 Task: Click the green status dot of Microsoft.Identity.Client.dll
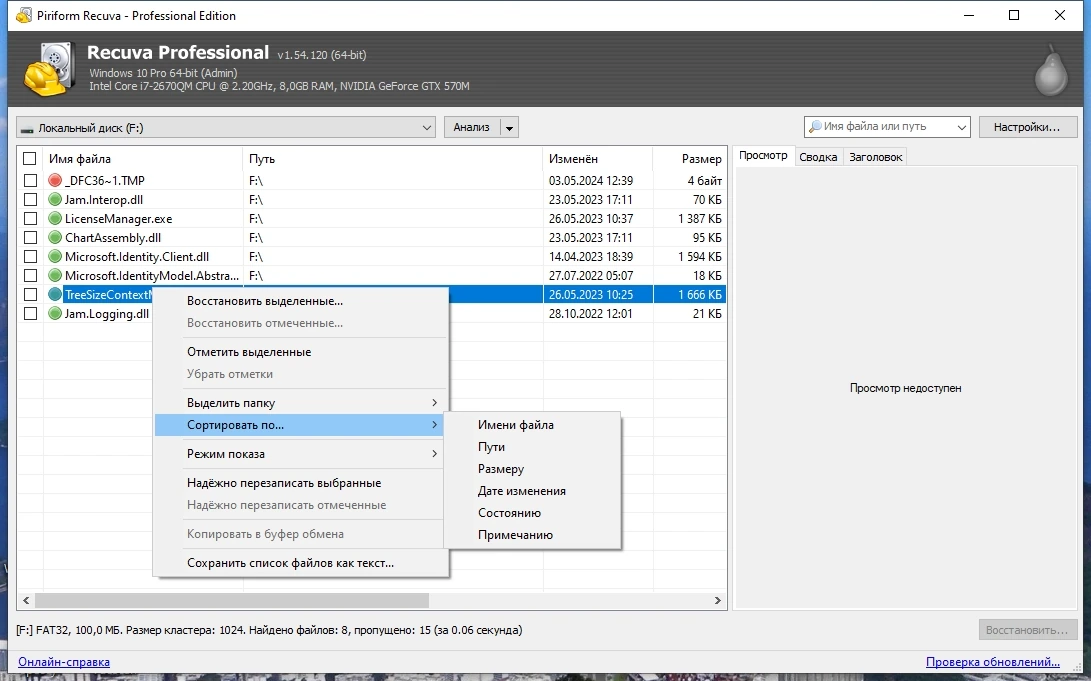point(55,257)
